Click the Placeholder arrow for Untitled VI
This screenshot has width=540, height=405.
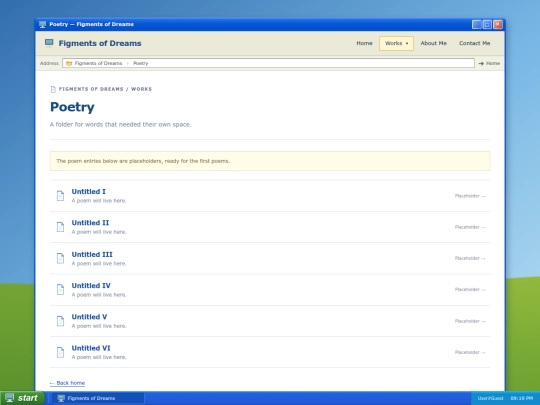470,352
